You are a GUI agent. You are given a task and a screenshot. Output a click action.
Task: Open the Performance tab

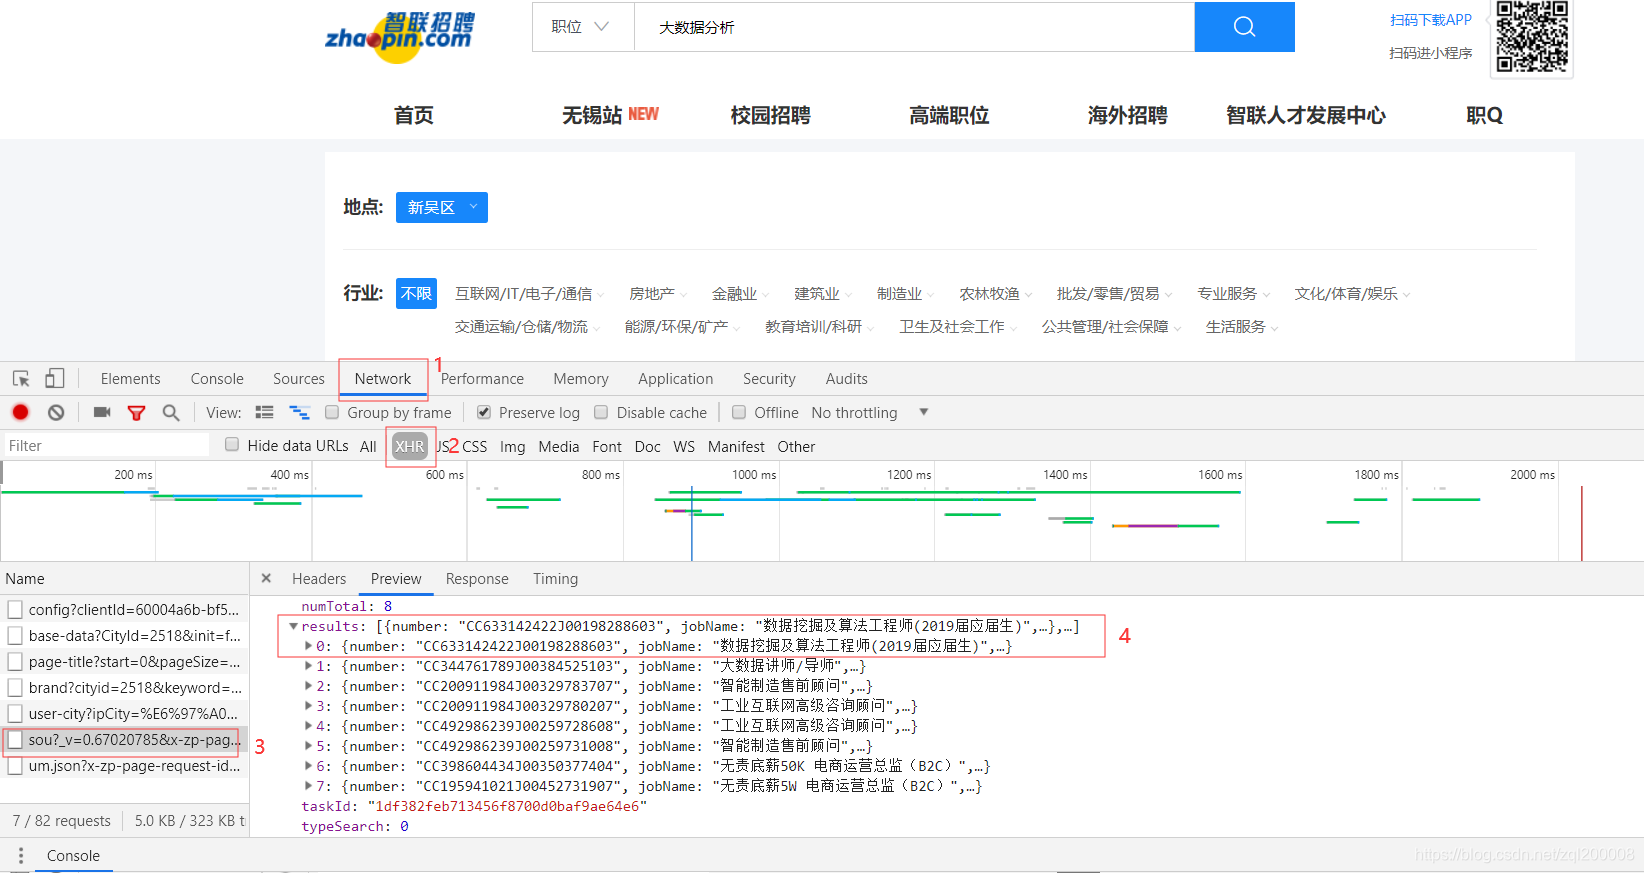point(482,379)
